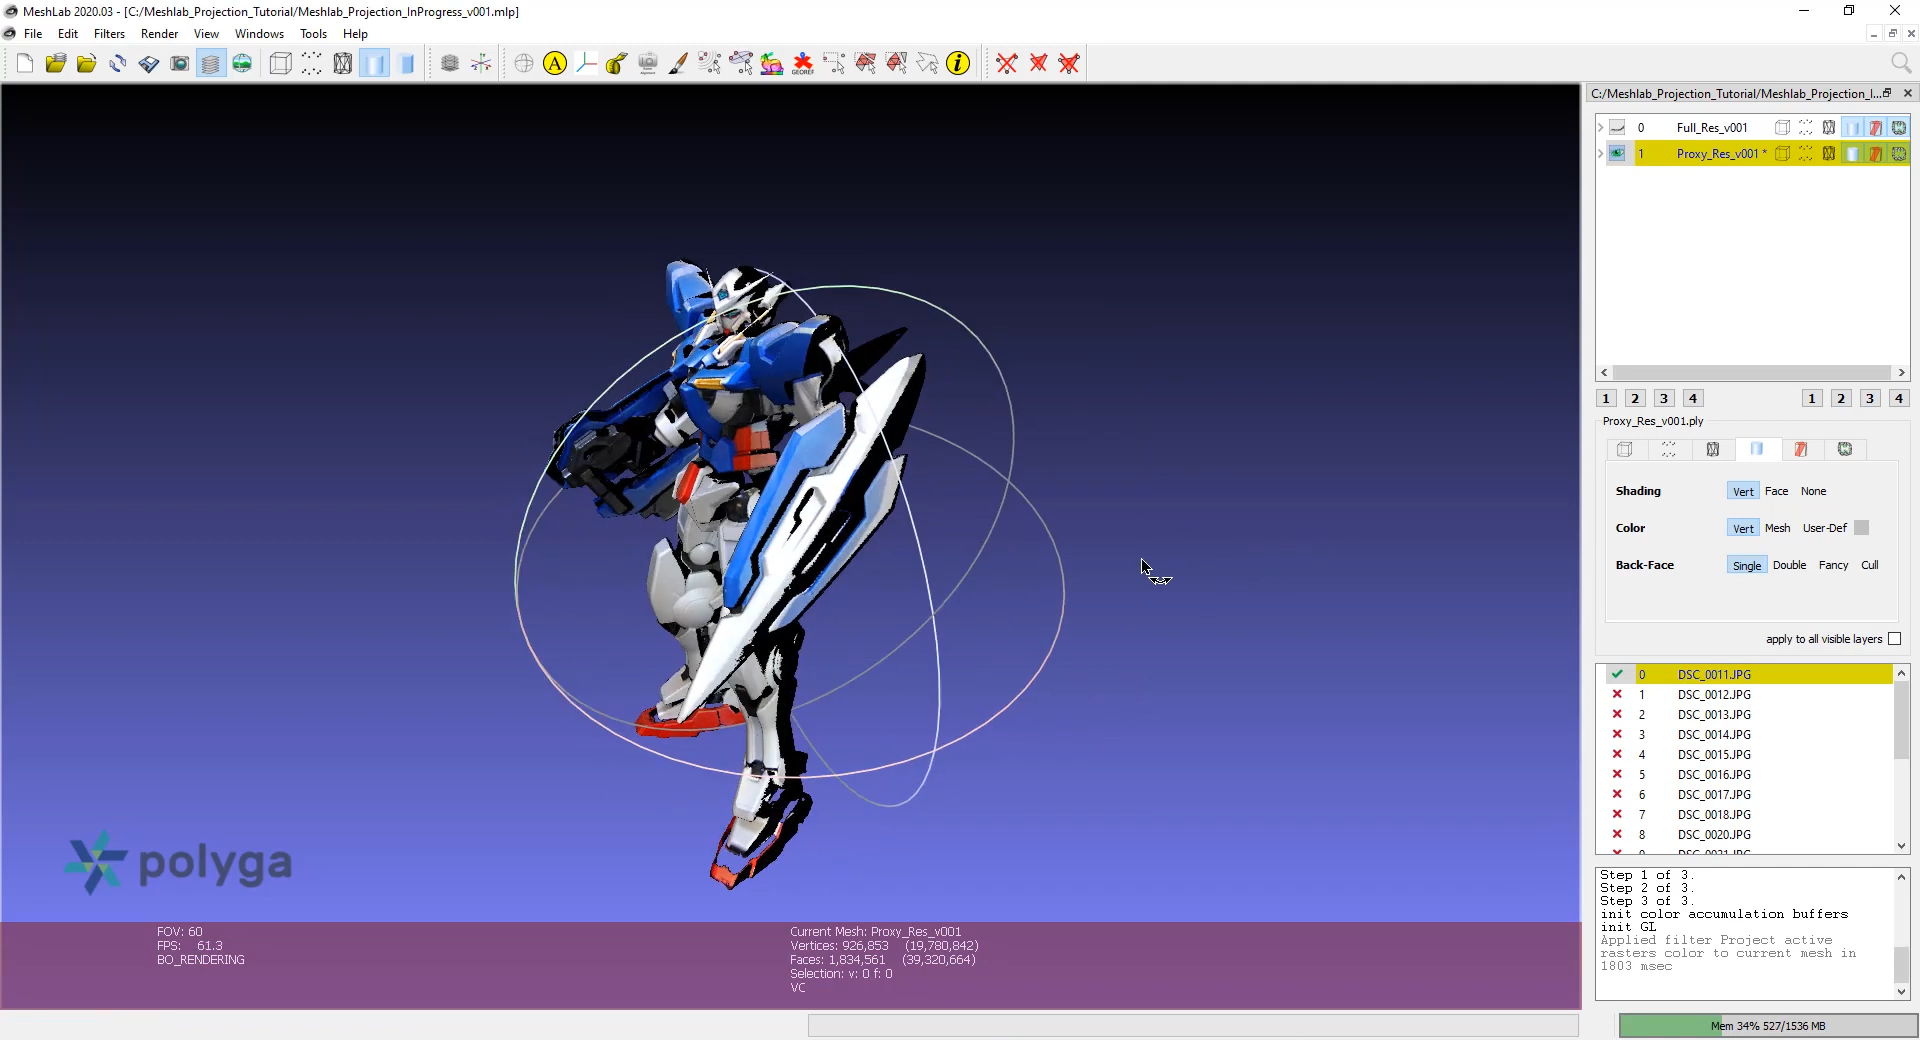Click the Import Mesh folder icon
The height and width of the screenshot is (1040, 1920).
tap(86, 64)
